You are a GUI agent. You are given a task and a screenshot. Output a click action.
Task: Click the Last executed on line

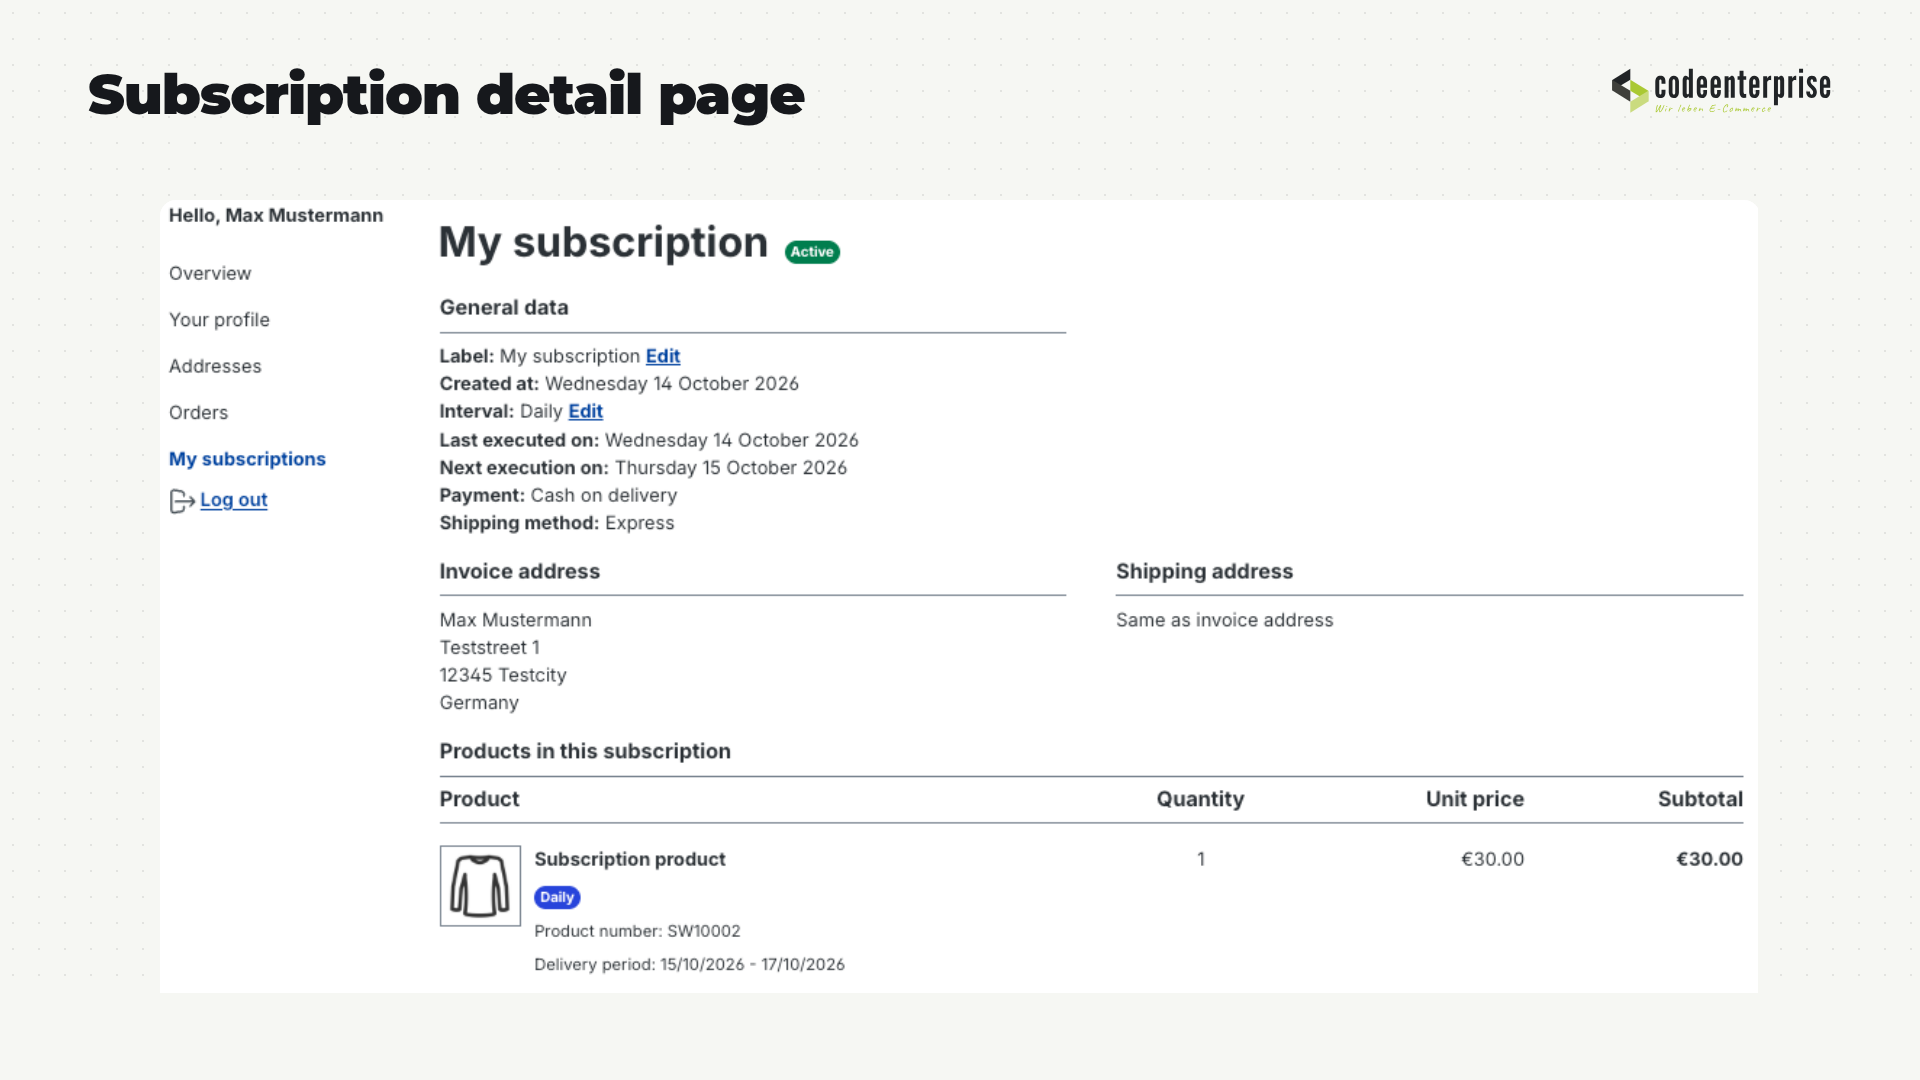[x=649, y=440]
